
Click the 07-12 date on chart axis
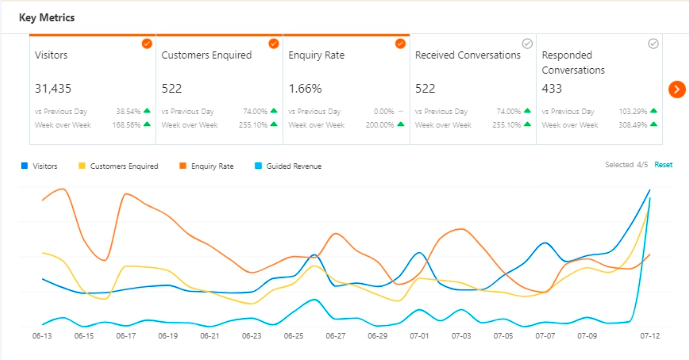pyautogui.click(x=650, y=336)
